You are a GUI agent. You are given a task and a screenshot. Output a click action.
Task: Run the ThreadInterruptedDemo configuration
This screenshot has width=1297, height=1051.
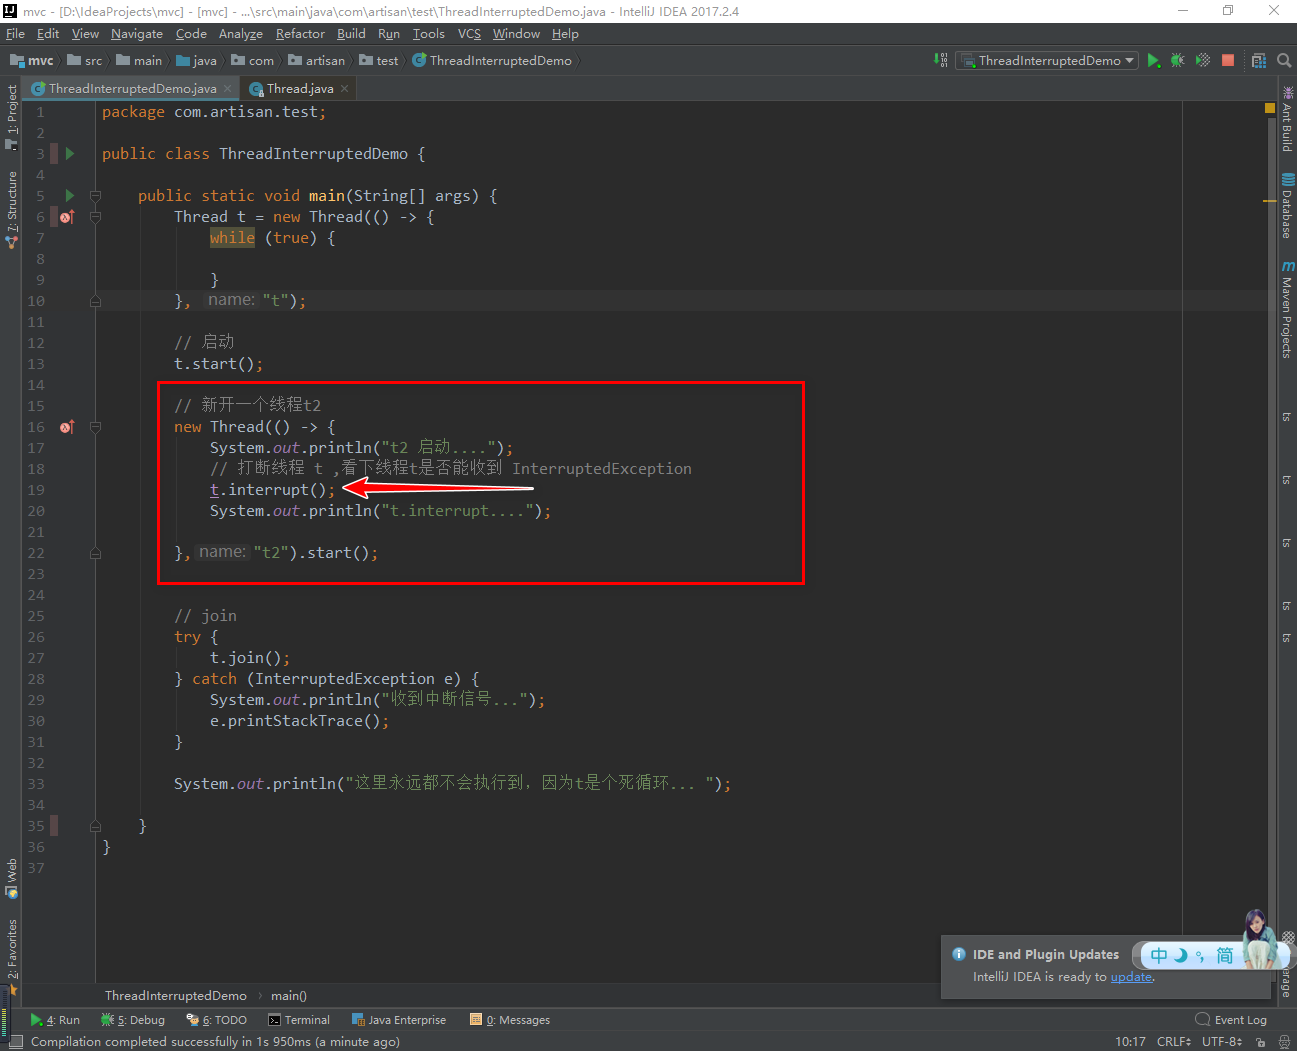tap(1153, 60)
